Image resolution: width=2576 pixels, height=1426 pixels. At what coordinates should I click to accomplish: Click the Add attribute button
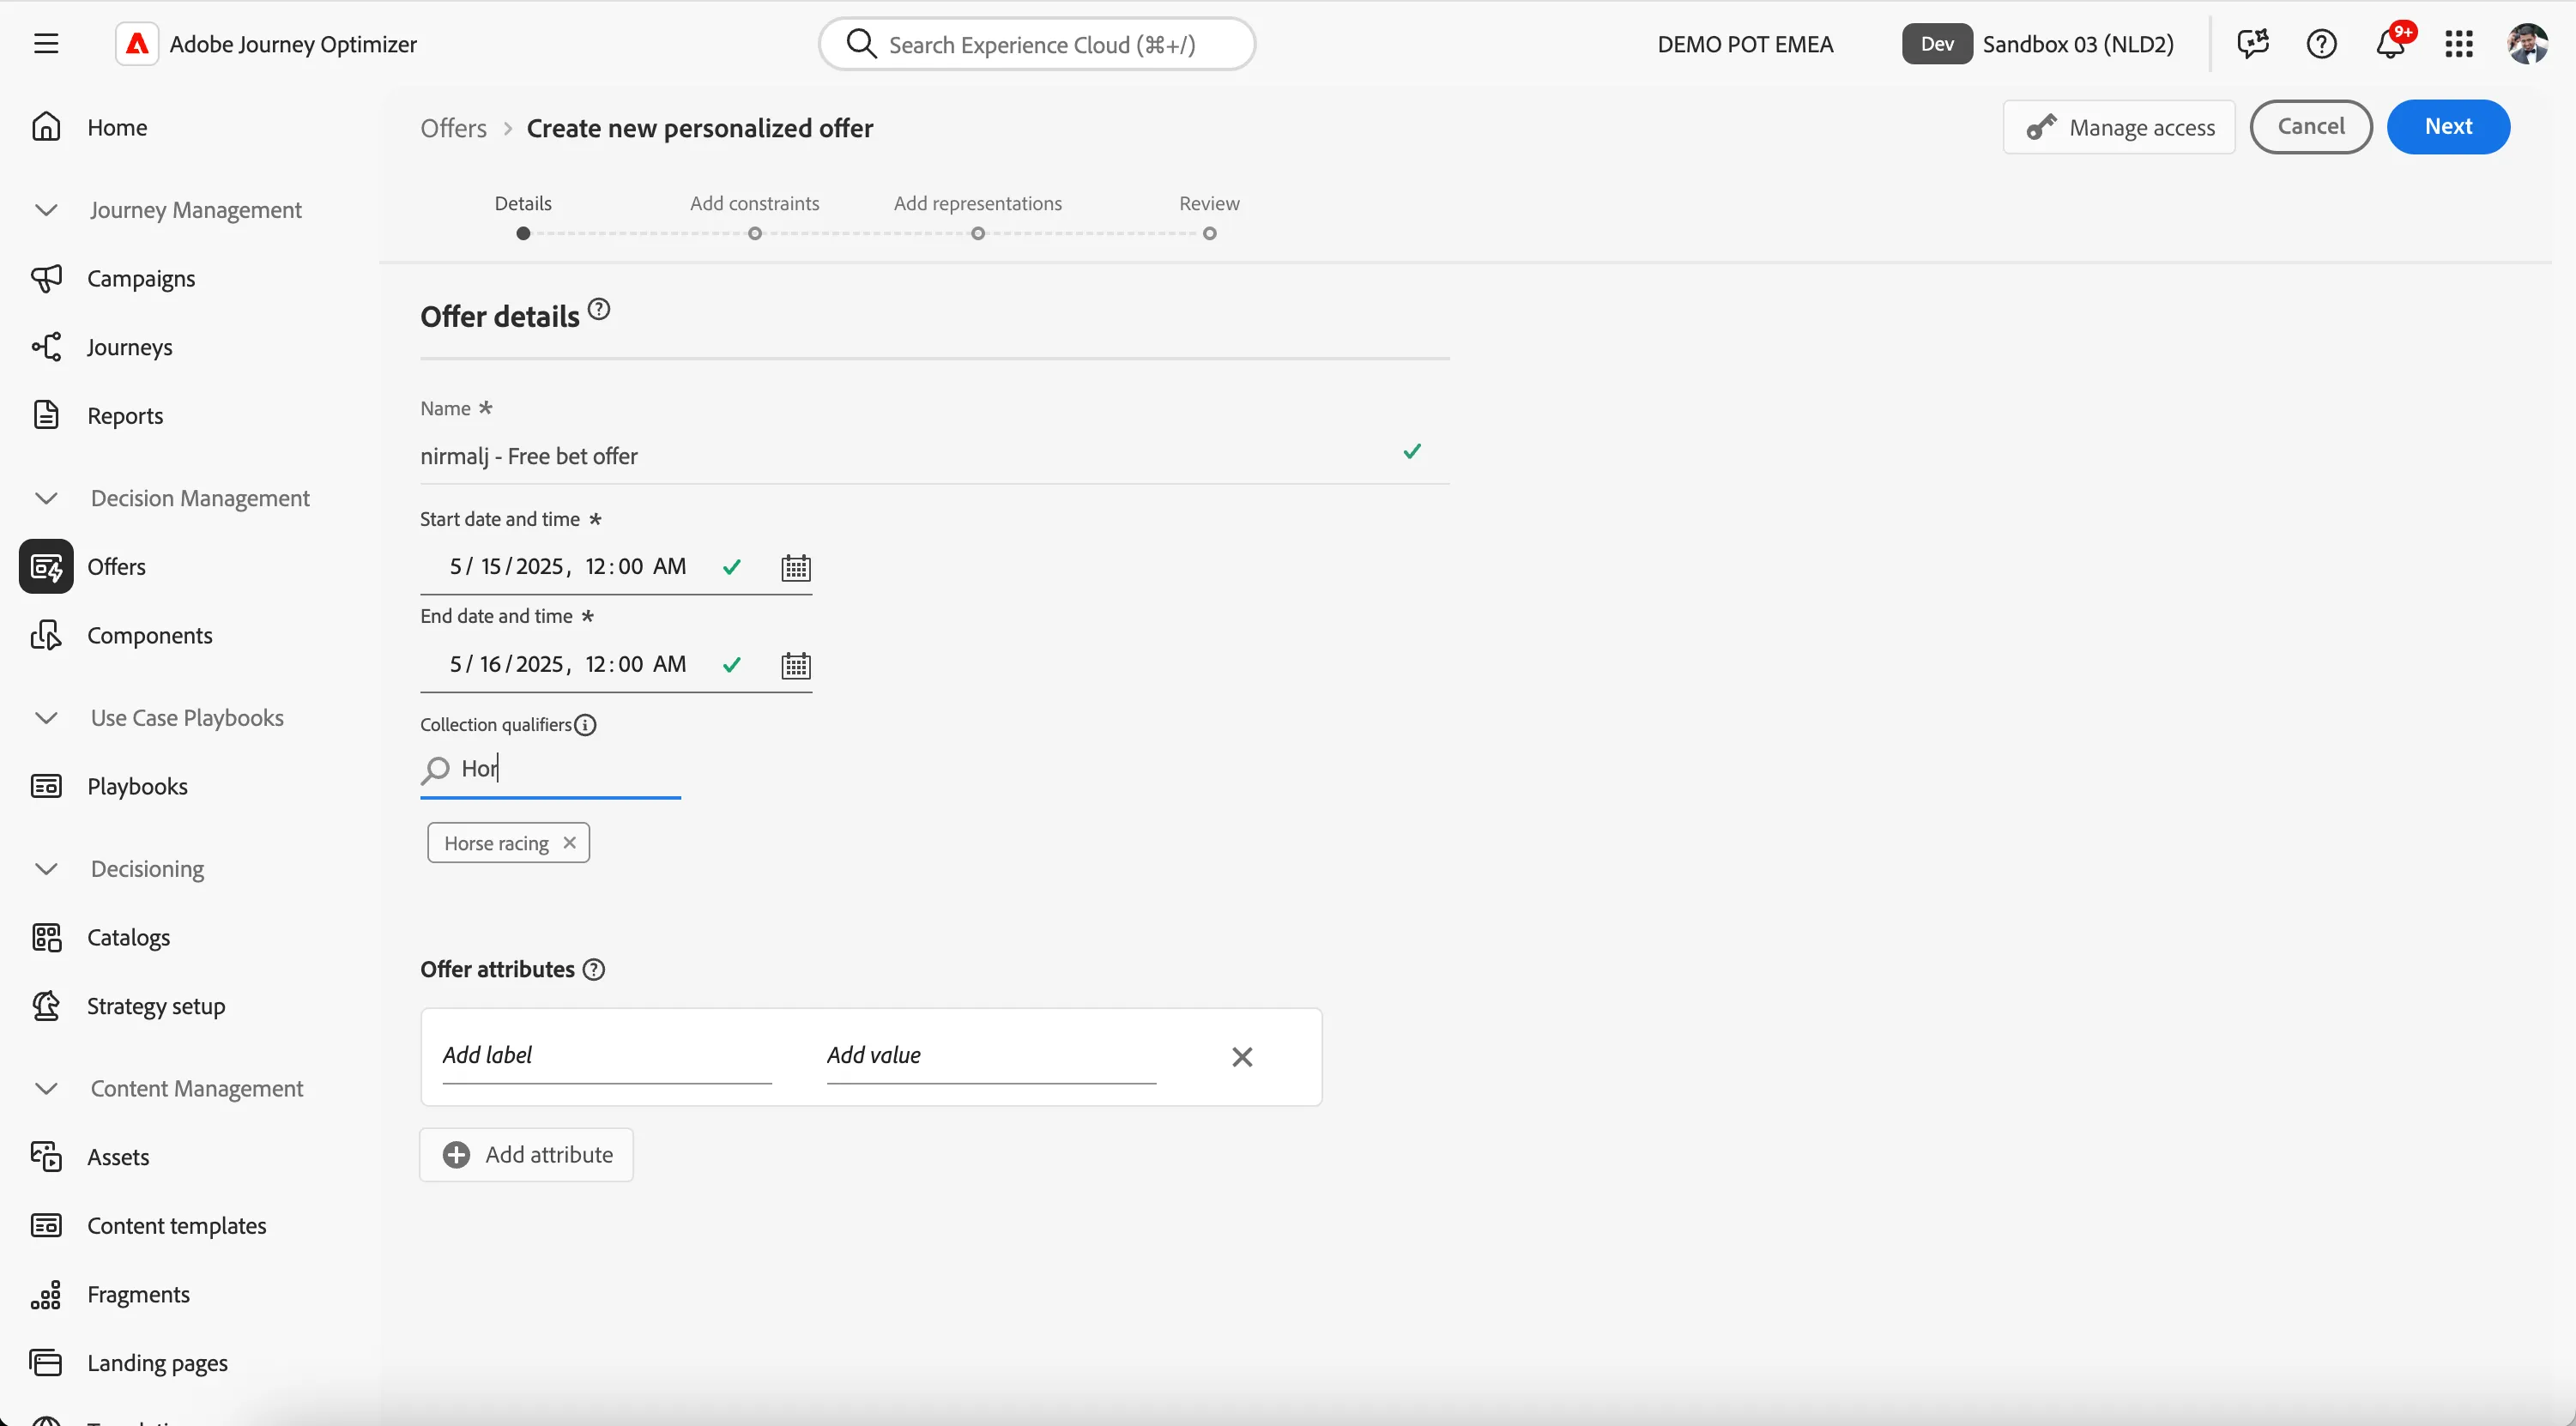pyautogui.click(x=527, y=1155)
